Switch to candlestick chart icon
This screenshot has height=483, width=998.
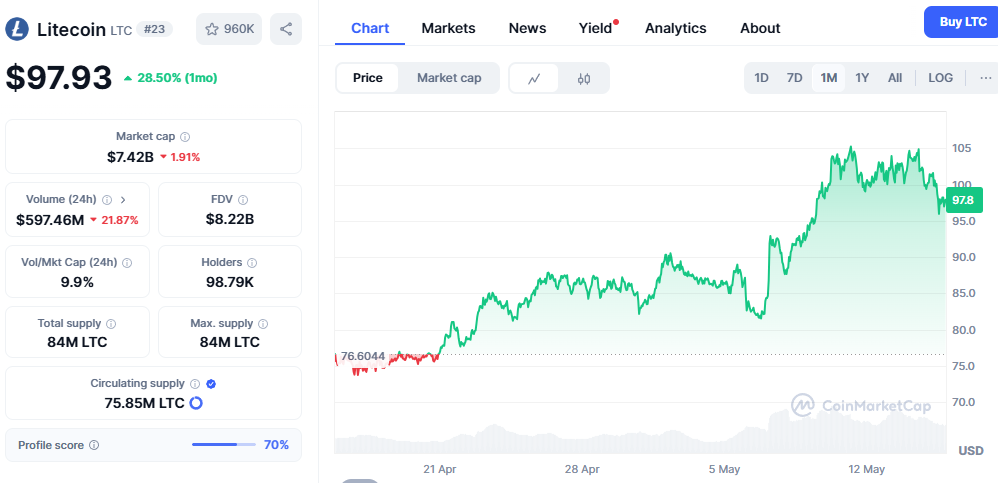pyautogui.click(x=584, y=78)
